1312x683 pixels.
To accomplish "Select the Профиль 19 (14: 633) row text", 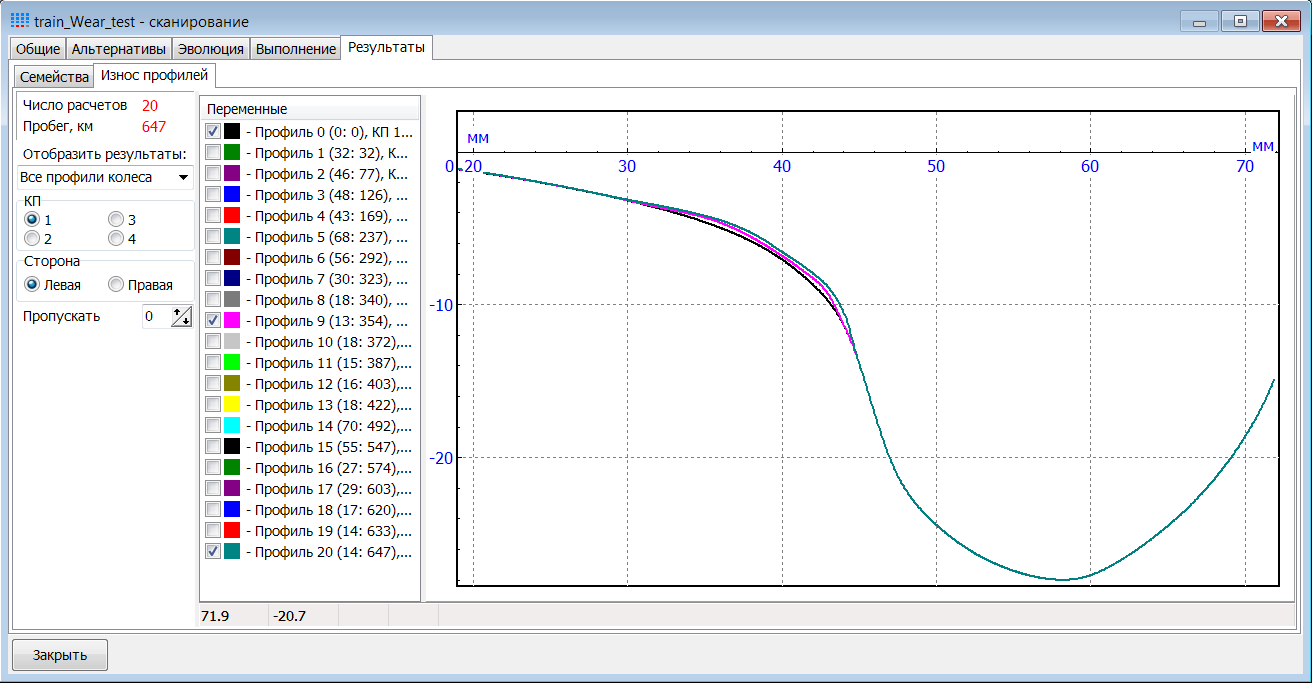I will coord(329,531).
